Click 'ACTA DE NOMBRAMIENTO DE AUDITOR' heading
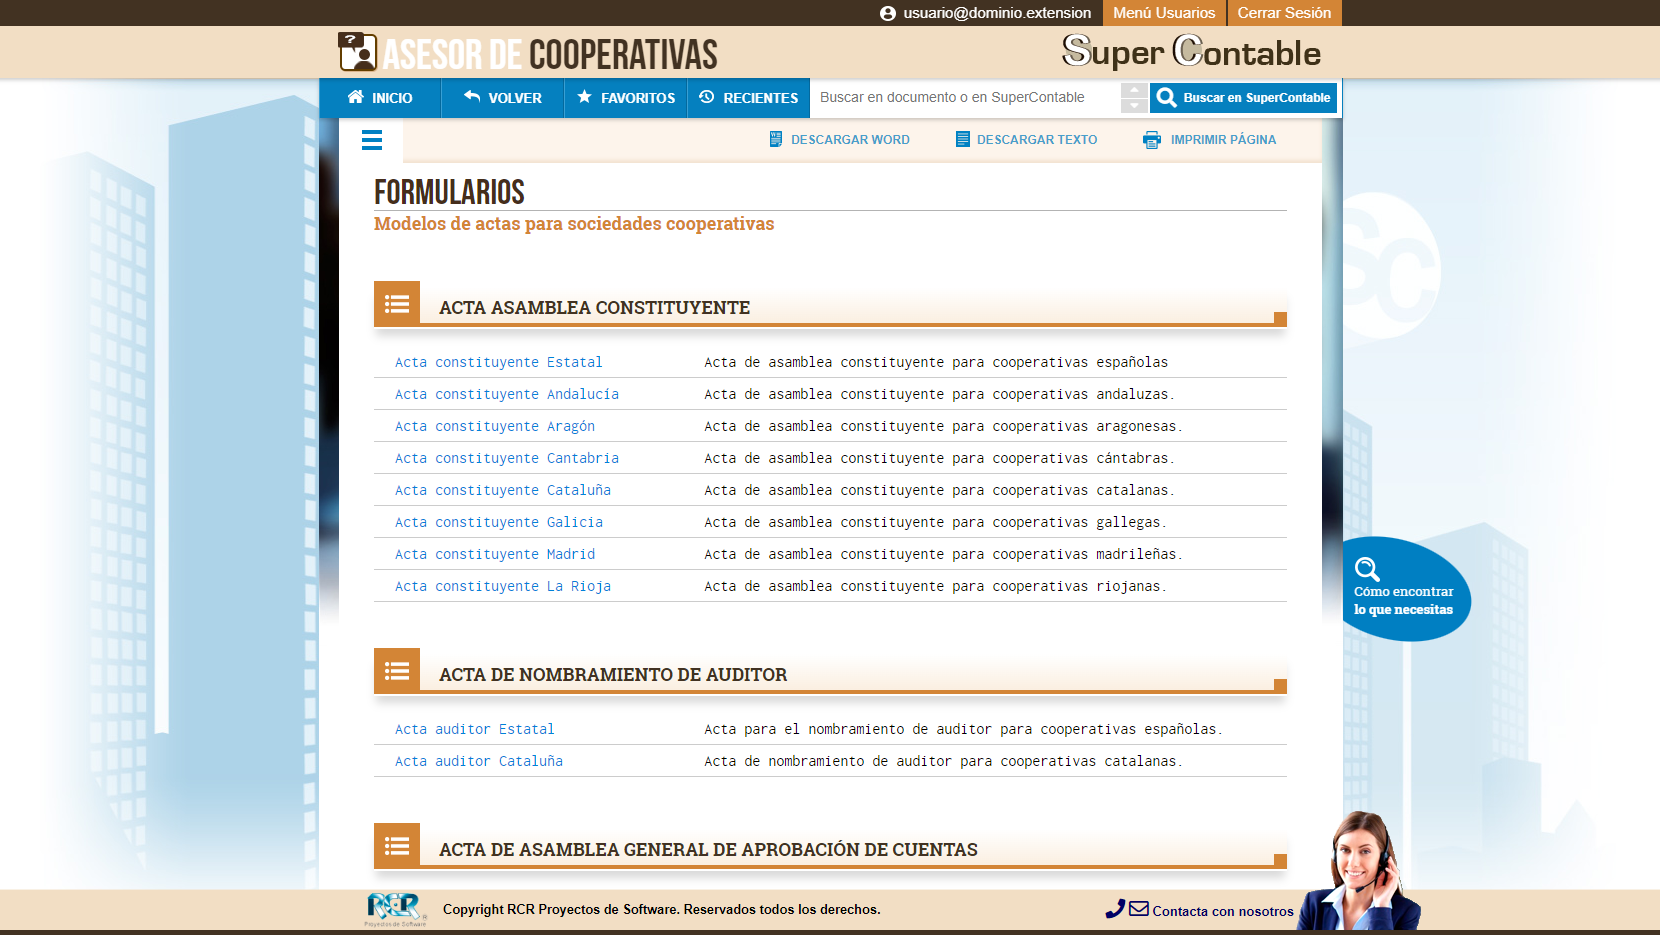Image resolution: width=1660 pixels, height=935 pixels. [613, 675]
